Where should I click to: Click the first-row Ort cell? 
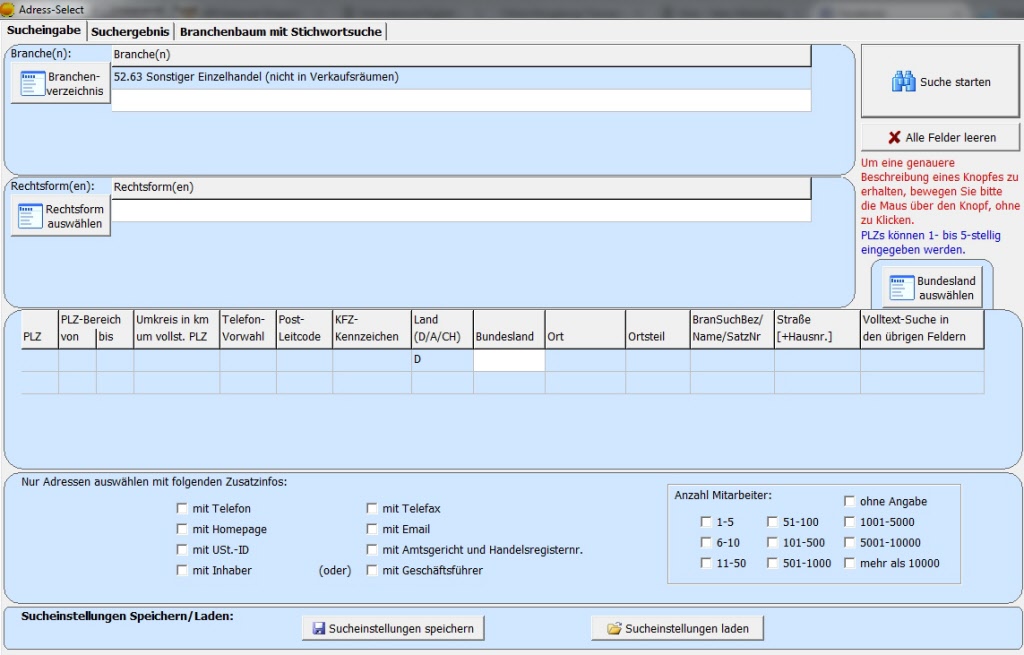(x=586, y=360)
